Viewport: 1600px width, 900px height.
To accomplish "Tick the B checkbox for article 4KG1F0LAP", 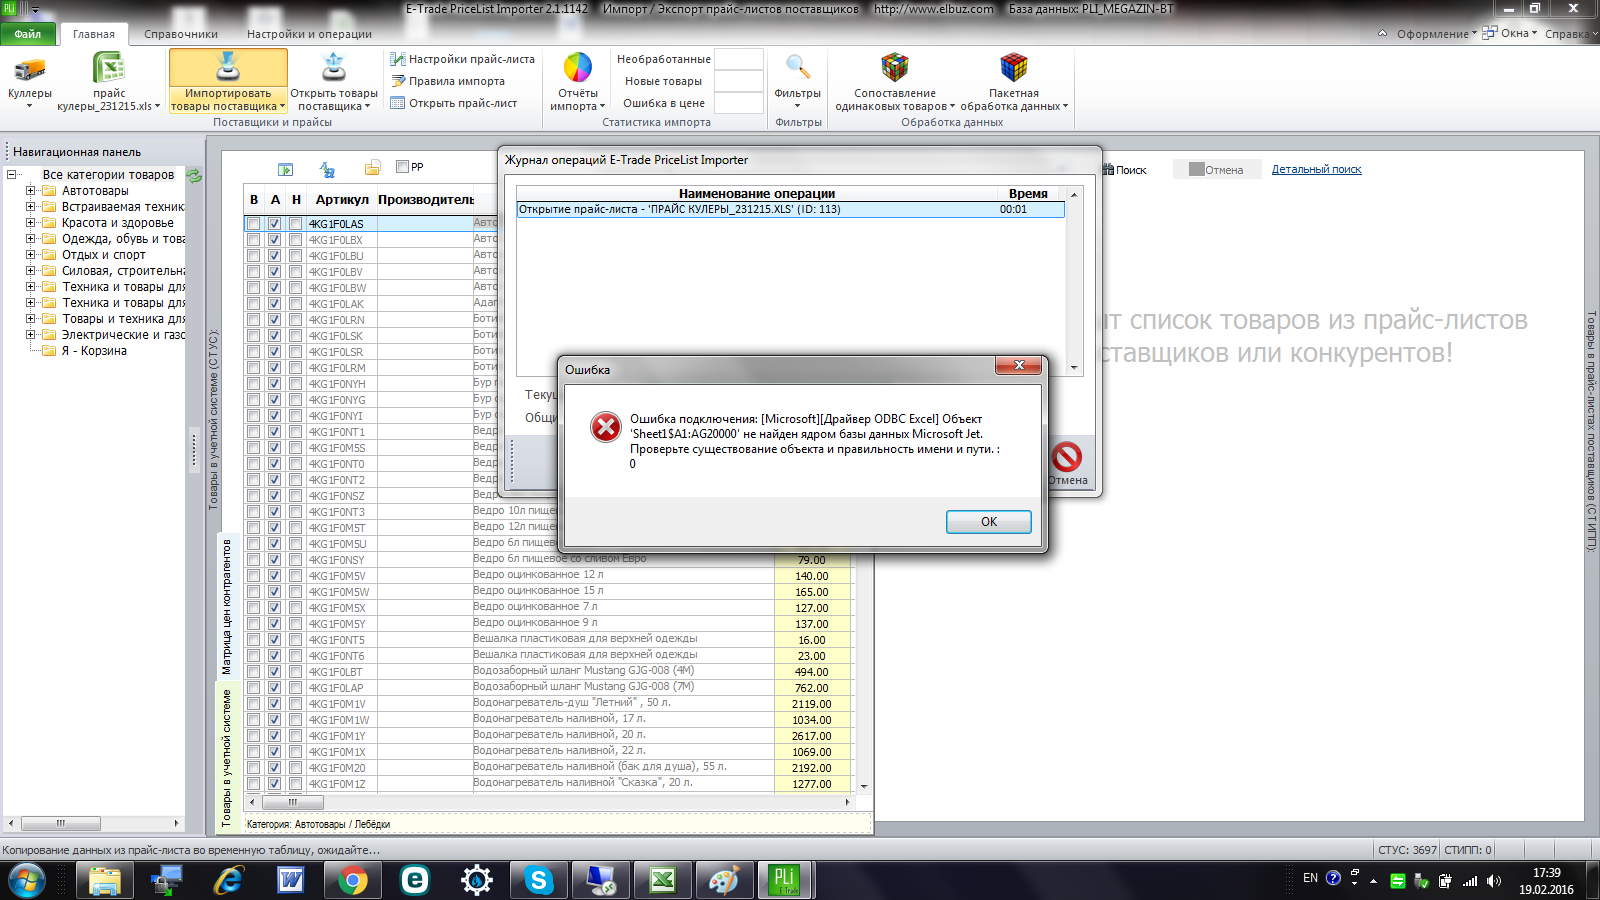I will 254,688.
